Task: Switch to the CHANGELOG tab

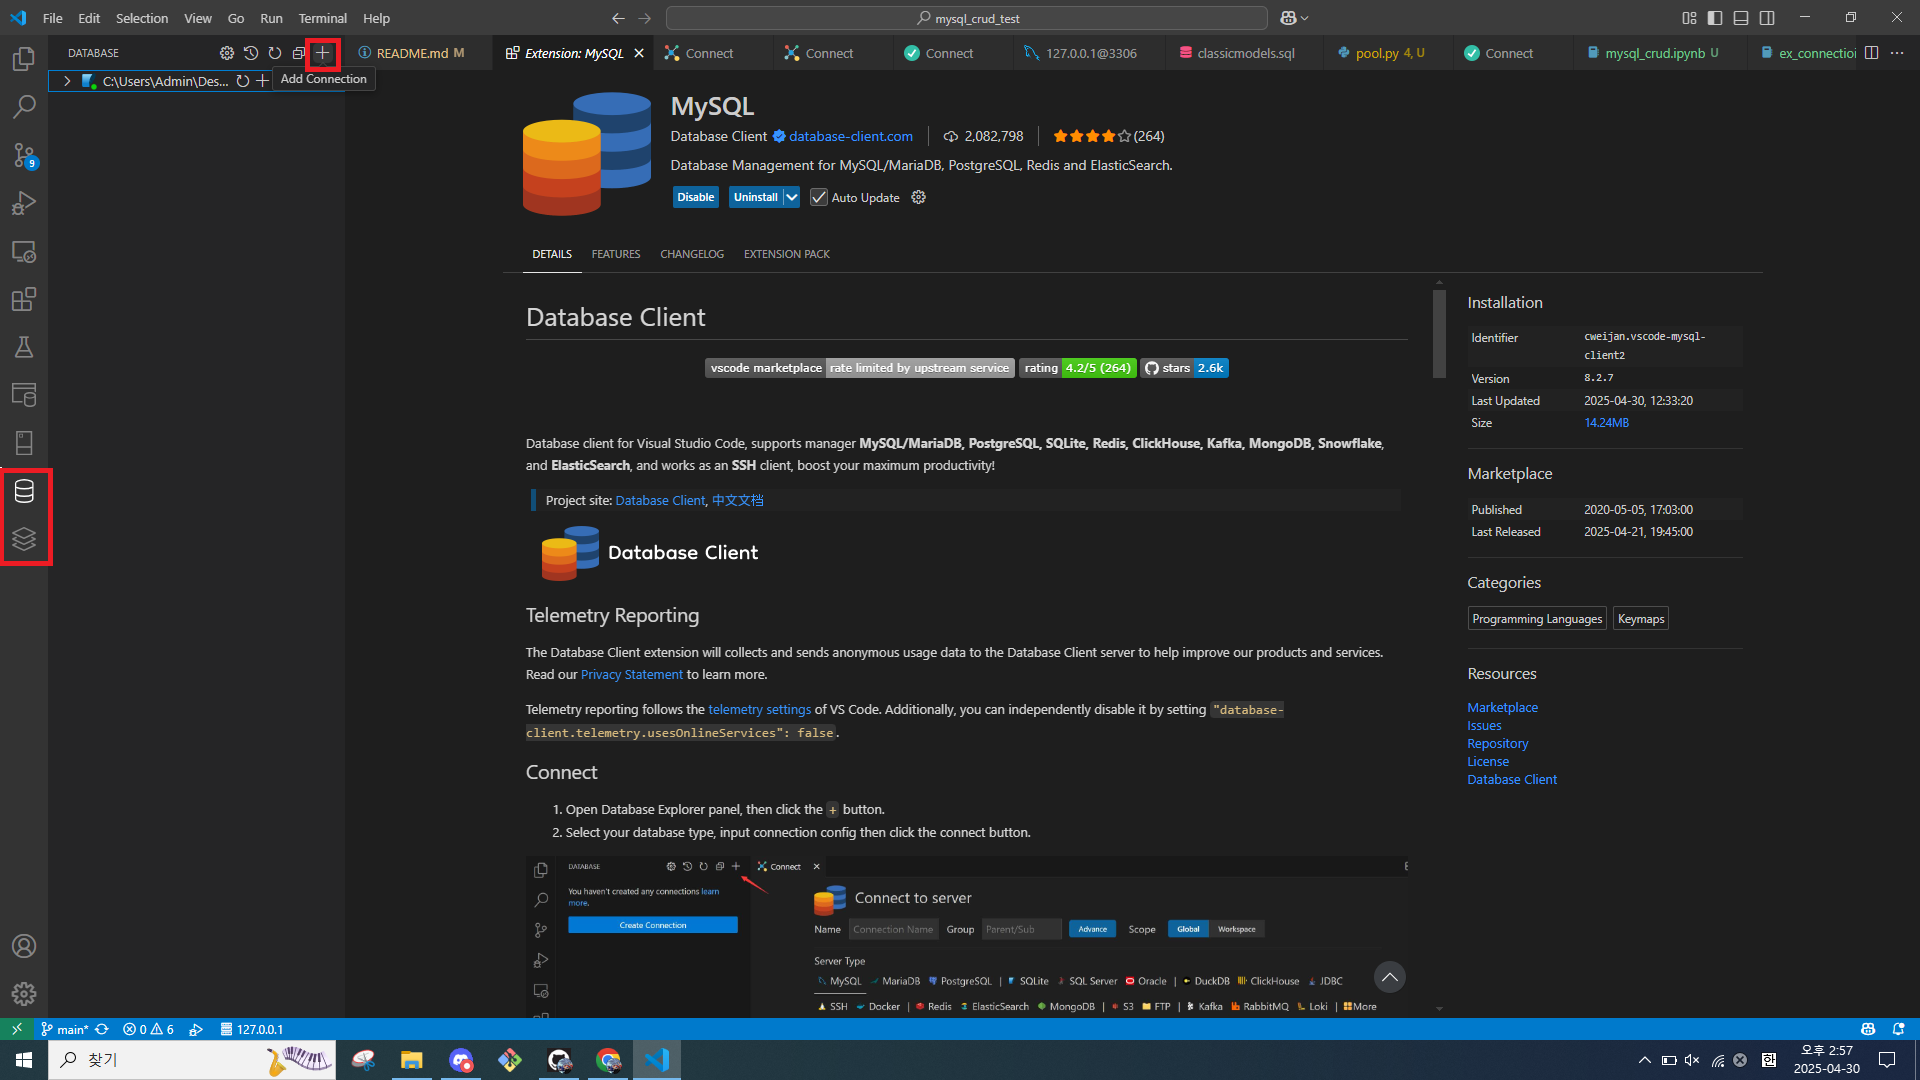Action: [691, 254]
